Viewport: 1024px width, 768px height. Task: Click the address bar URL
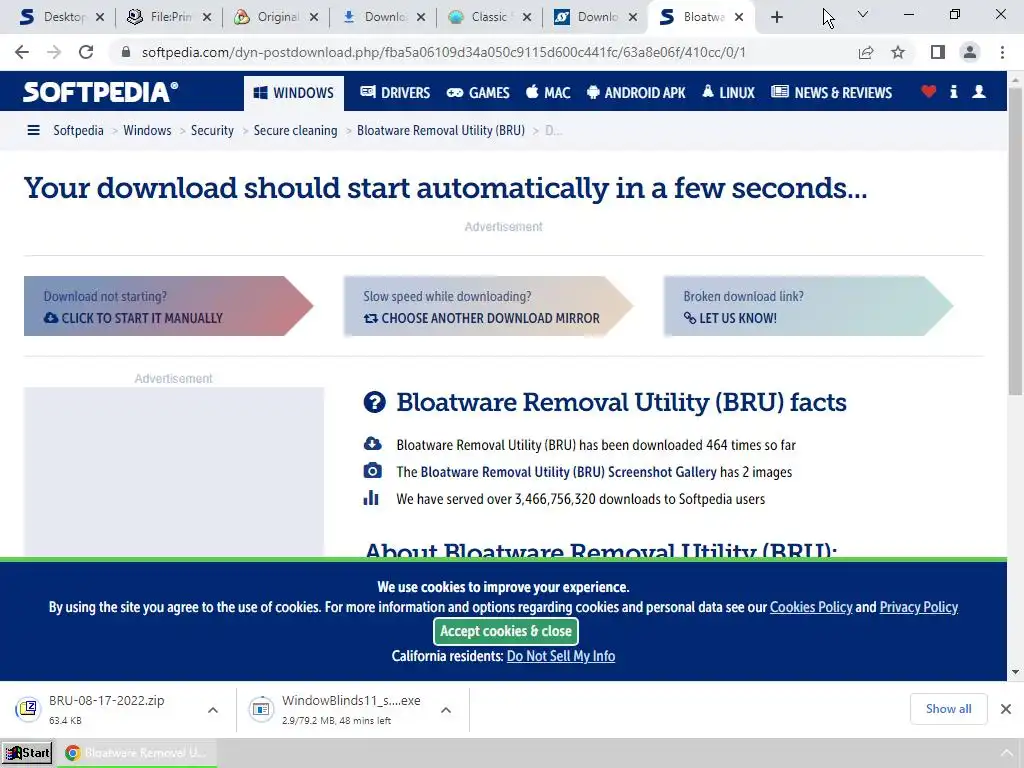[443, 52]
